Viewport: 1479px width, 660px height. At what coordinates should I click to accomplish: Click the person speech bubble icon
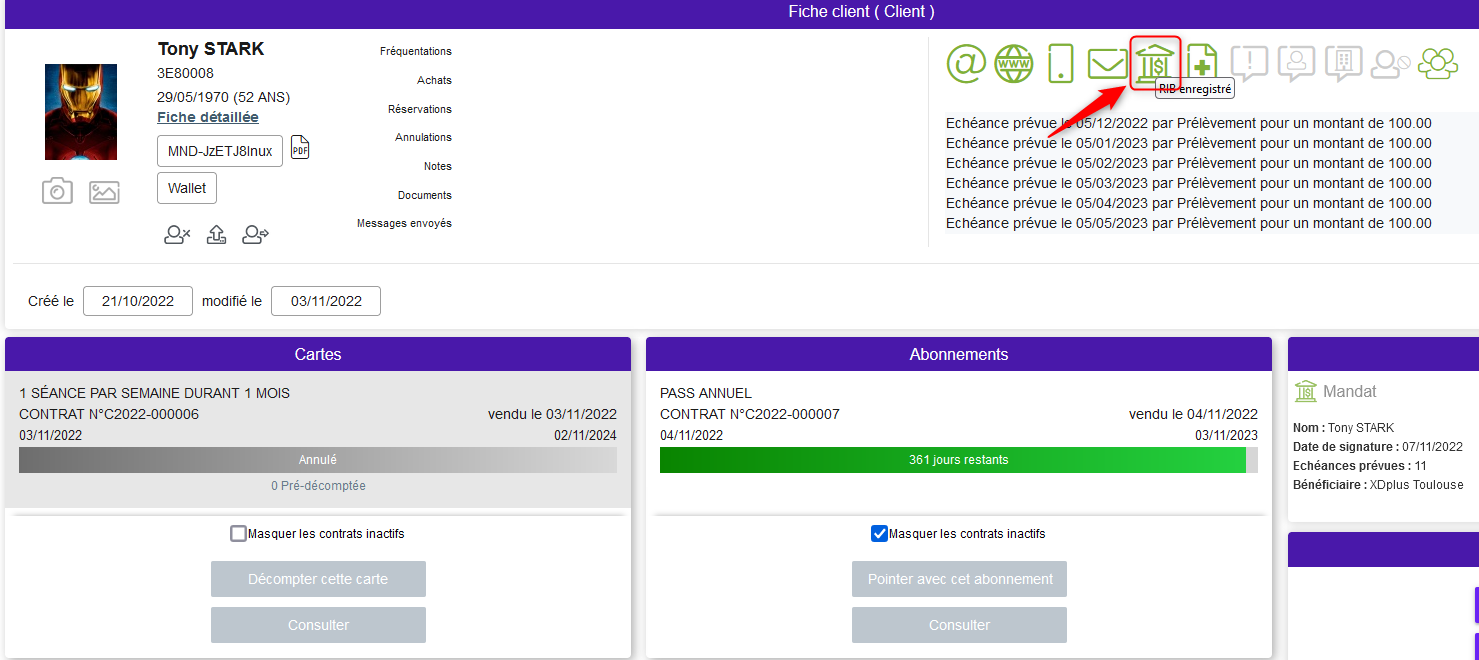[x=1296, y=63]
